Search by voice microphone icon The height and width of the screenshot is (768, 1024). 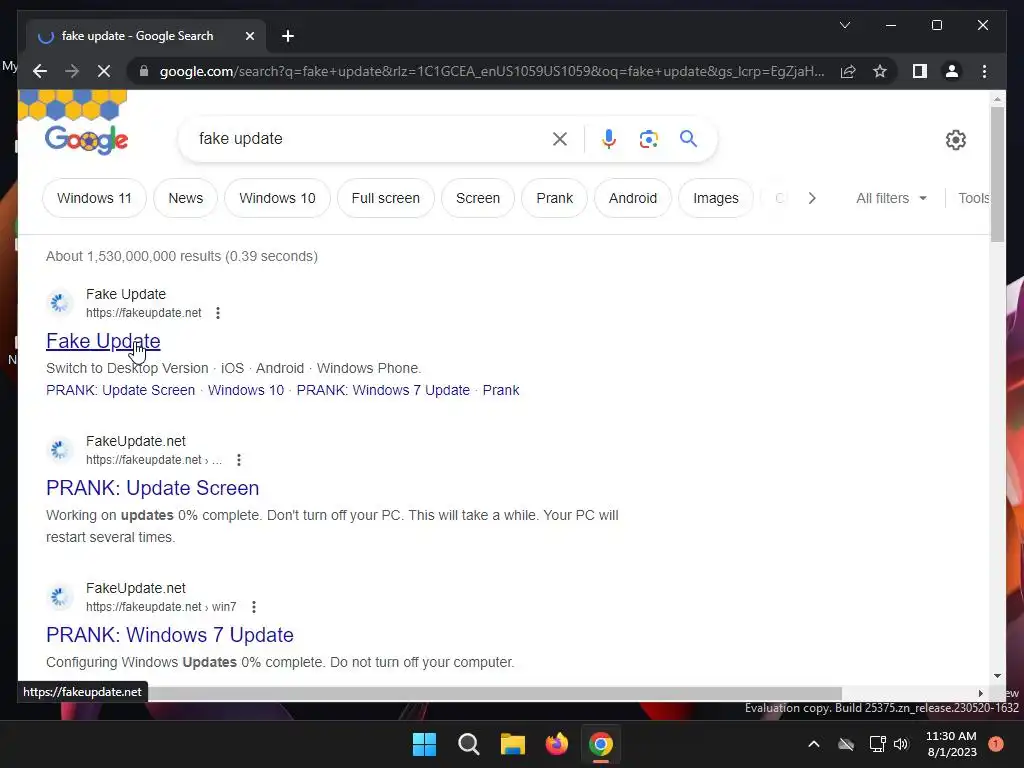tap(609, 138)
